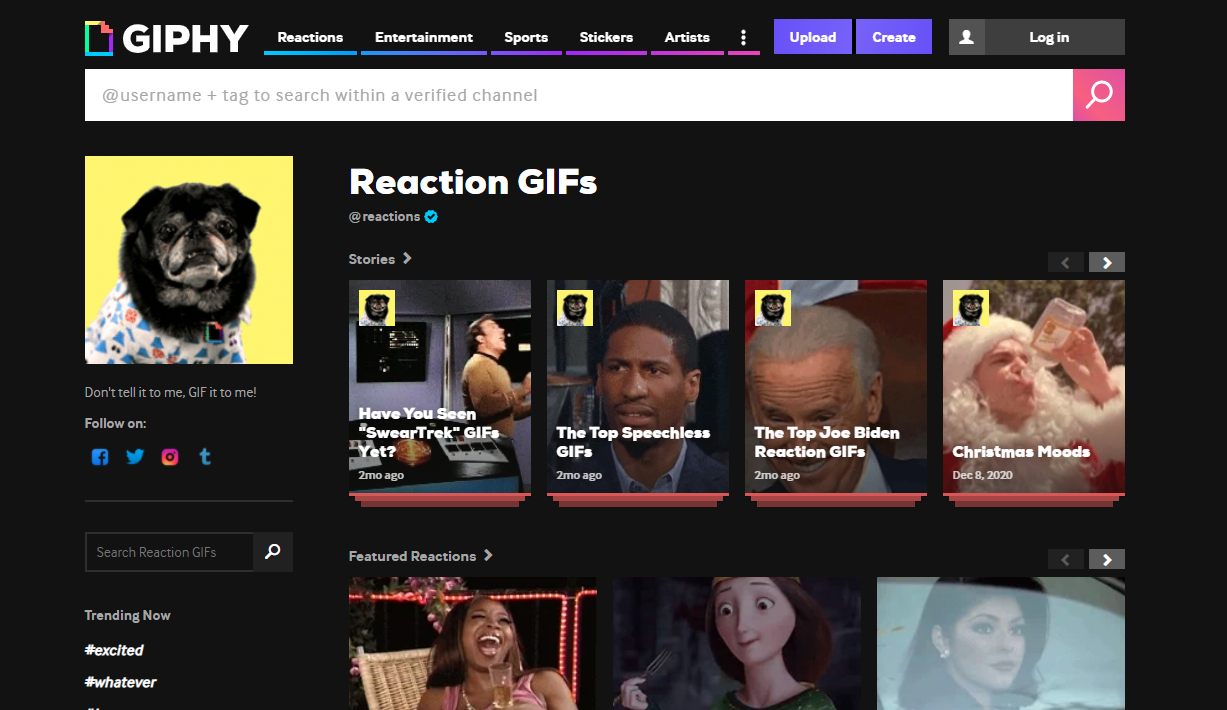Screen dimensions: 1227x710
Task: Open The Top Joe Biden Reaction GIFs story
Action: click(836, 387)
